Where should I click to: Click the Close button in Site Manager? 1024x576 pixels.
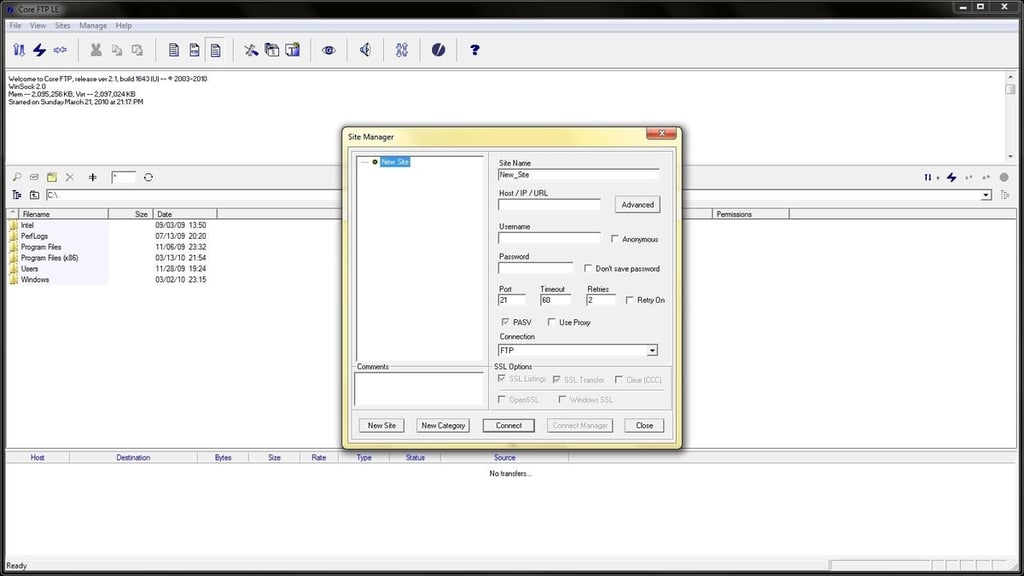tap(644, 425)
